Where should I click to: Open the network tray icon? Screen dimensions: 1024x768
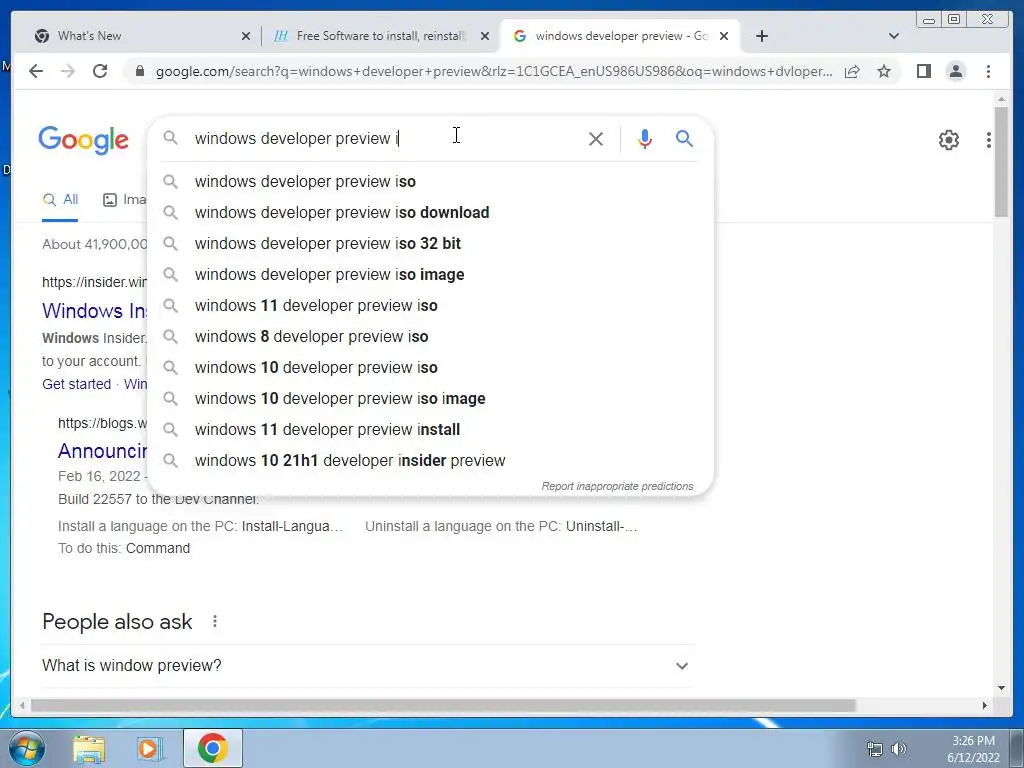pos(874,749)
